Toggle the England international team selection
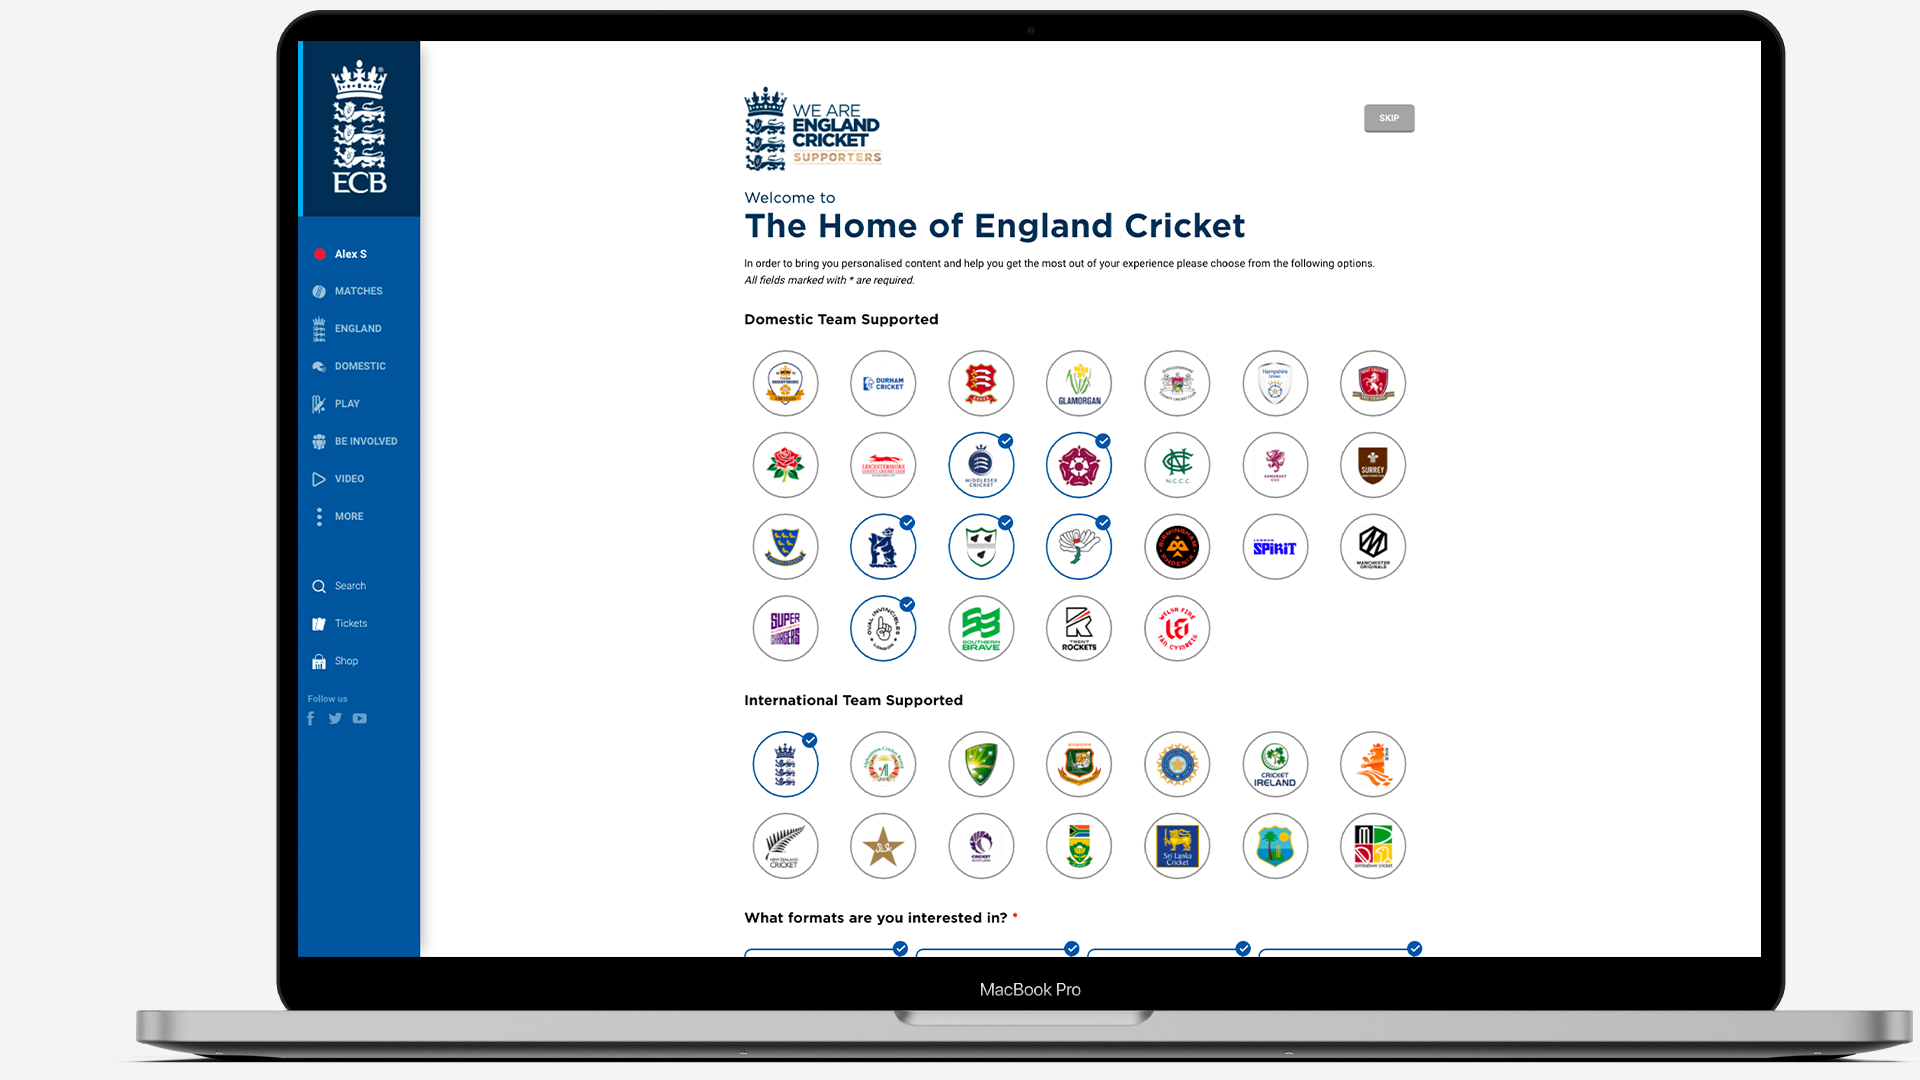This screenshot has height=1080, width=1920. pyautogui.click(x=785, y=764)
